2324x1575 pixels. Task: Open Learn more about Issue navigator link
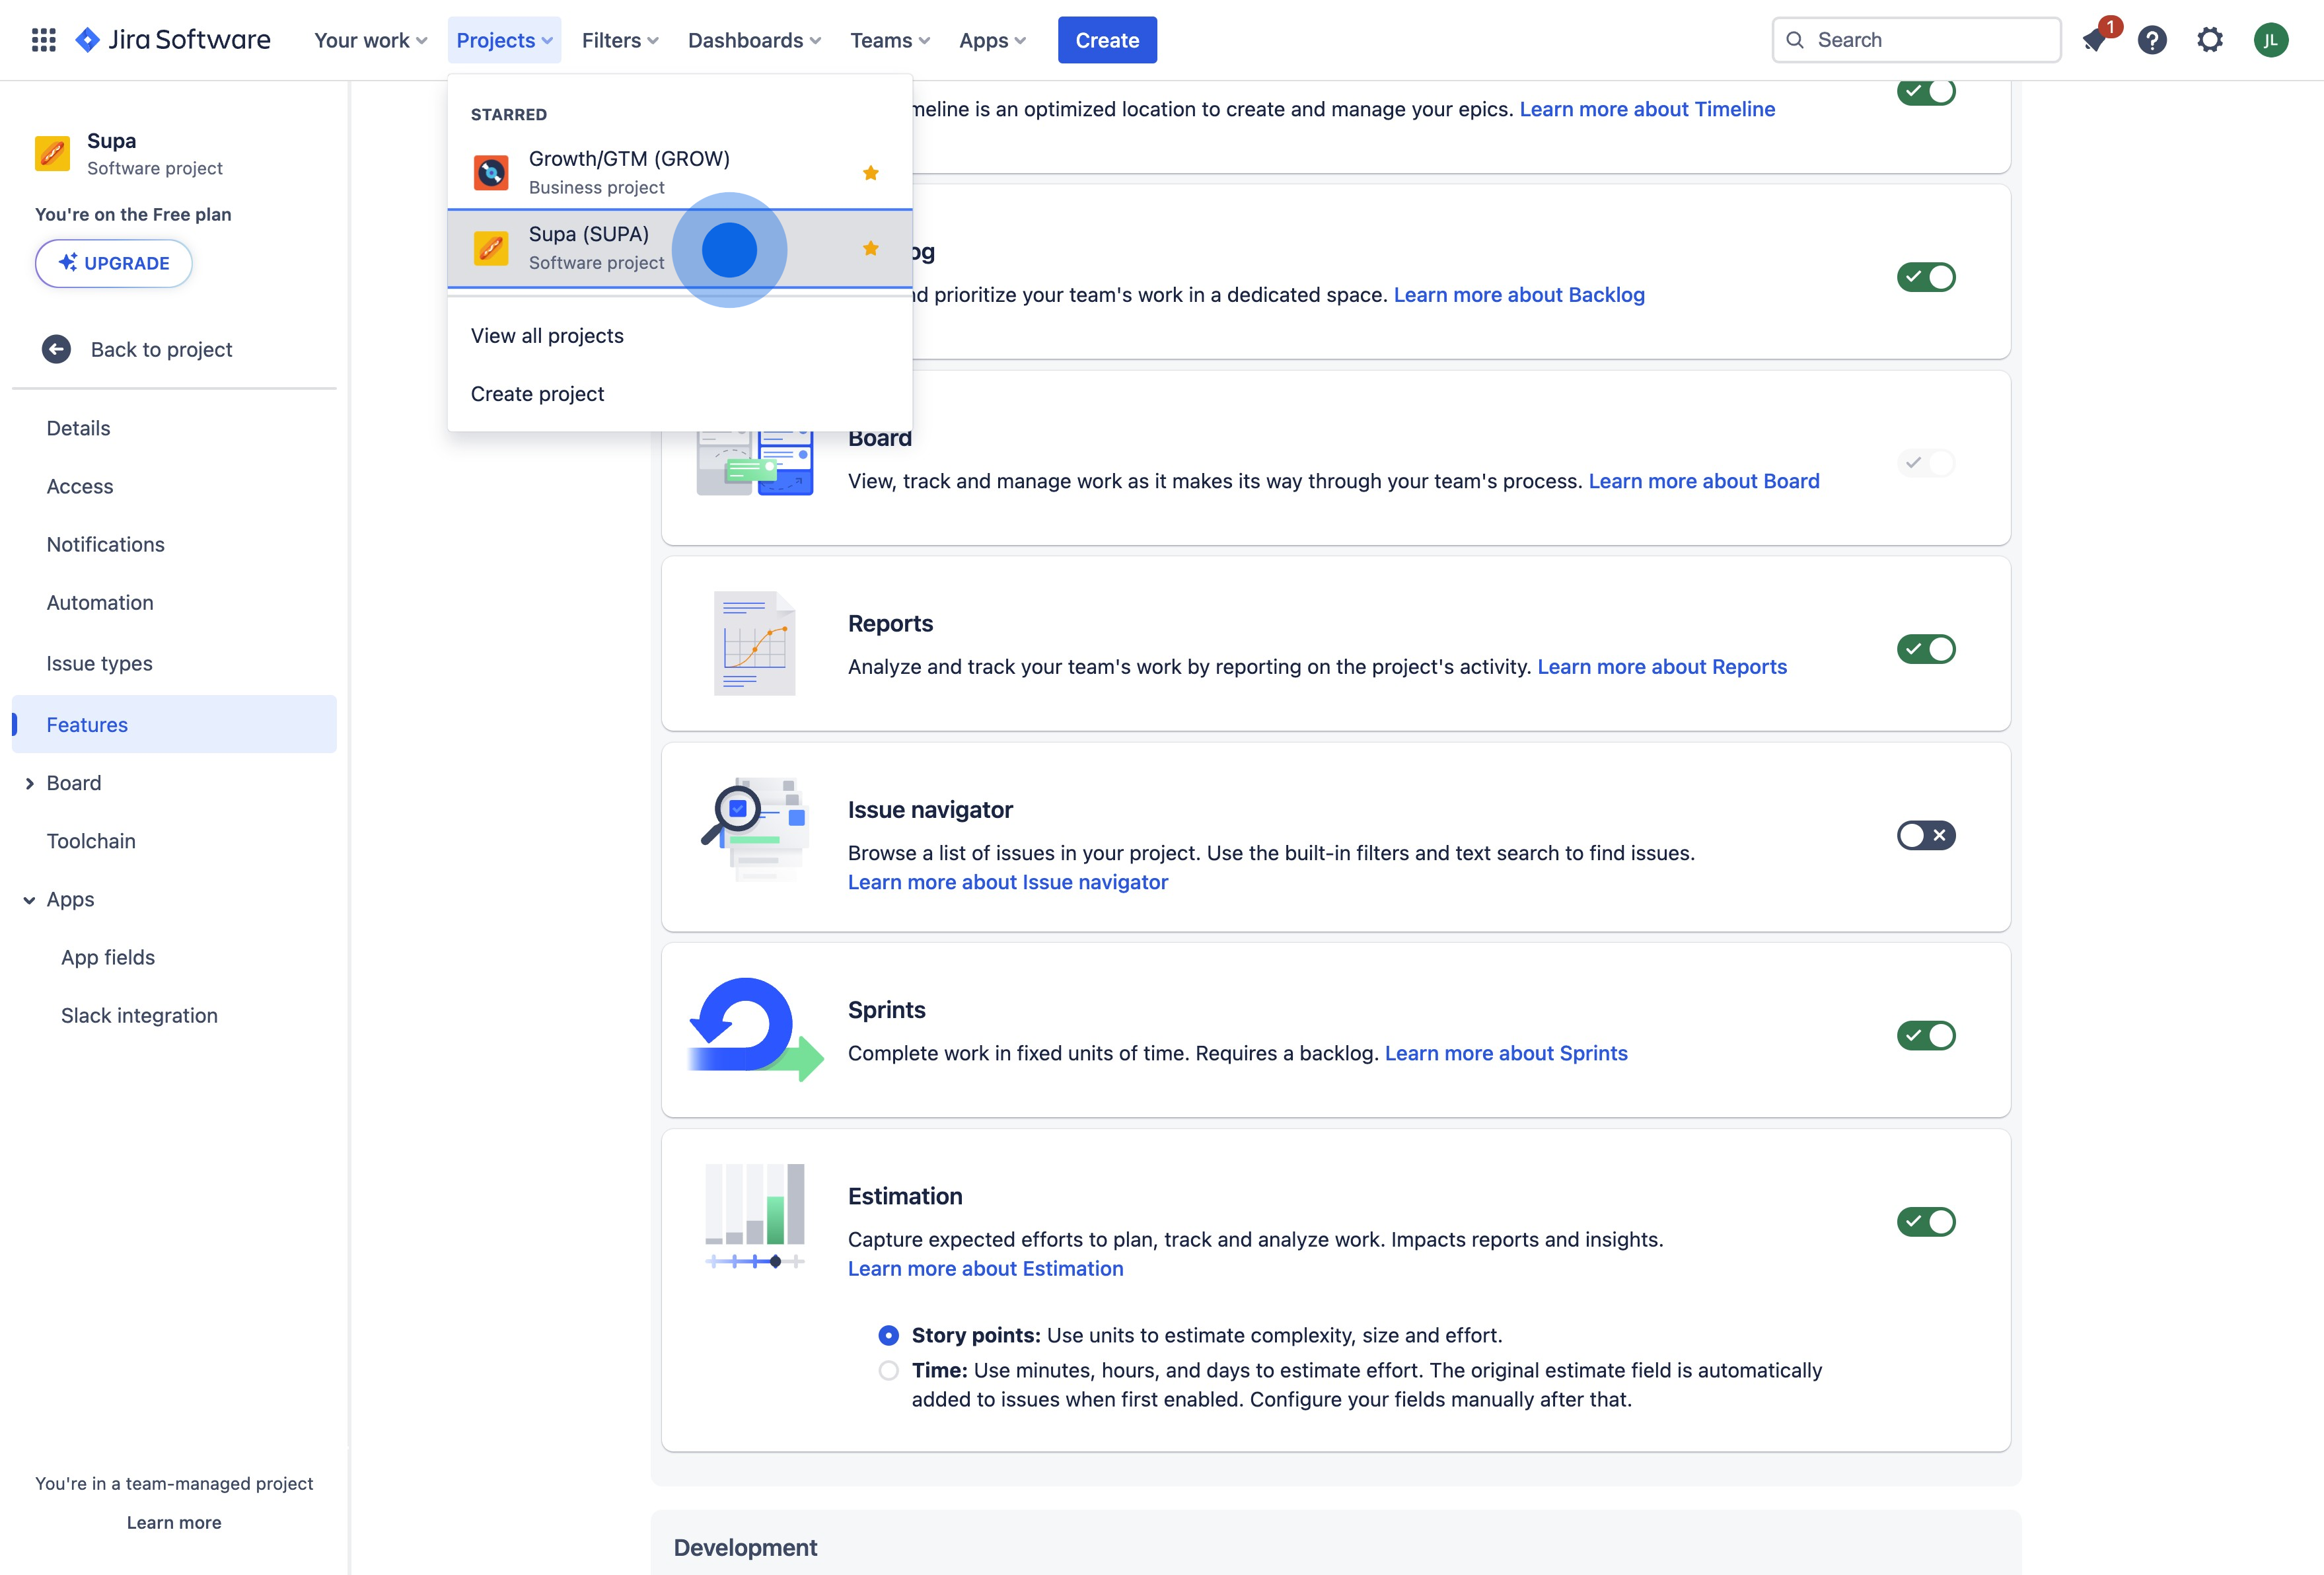tap(1008, 882)
